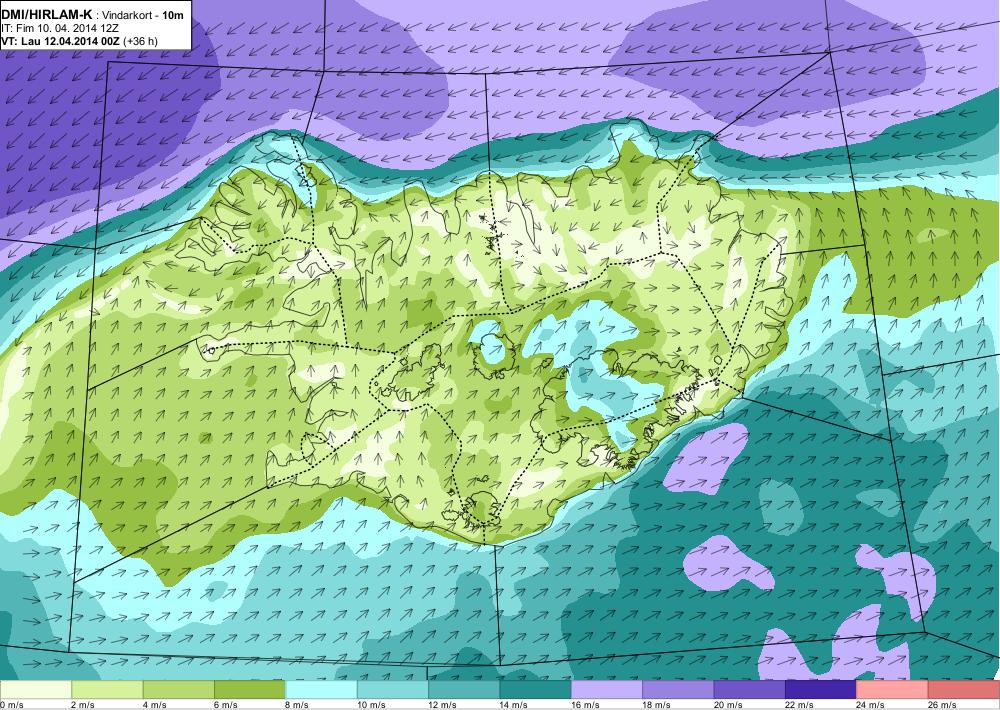Click the '22 m/s' legend label
The image size is (1000, 710).
(800, 705)
